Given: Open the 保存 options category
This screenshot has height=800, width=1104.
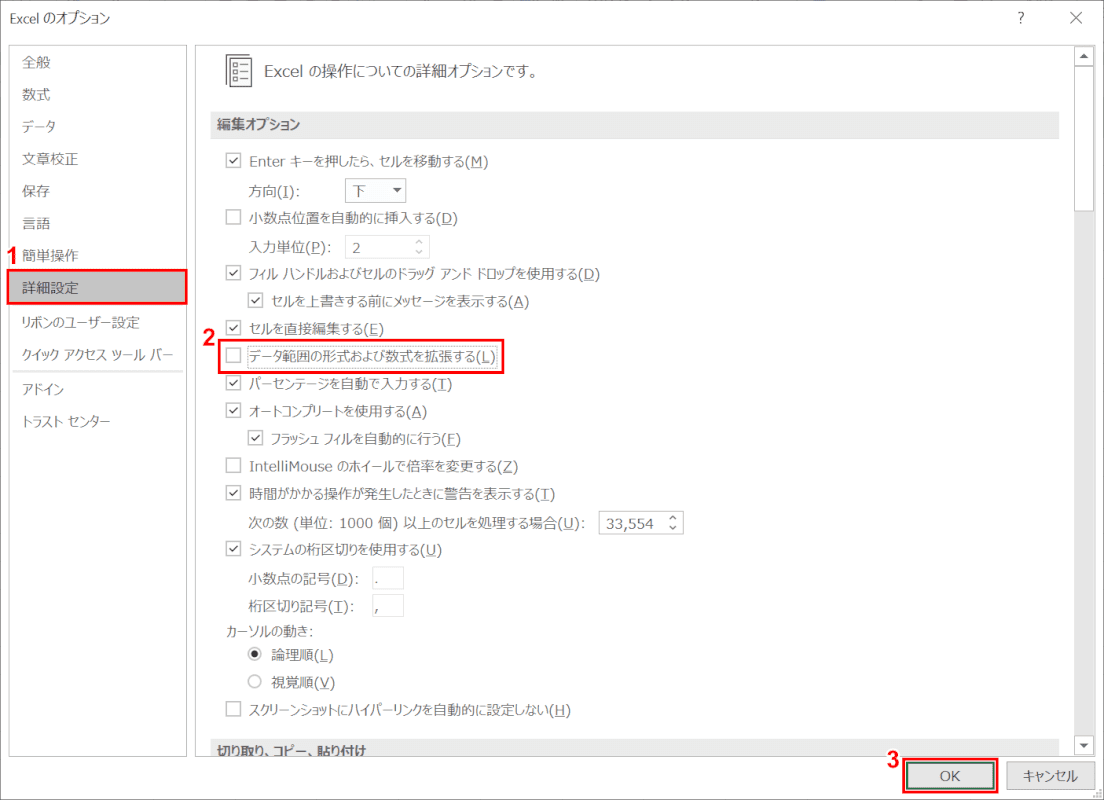Looking at the screenshot, I should [x=97, y=191].
